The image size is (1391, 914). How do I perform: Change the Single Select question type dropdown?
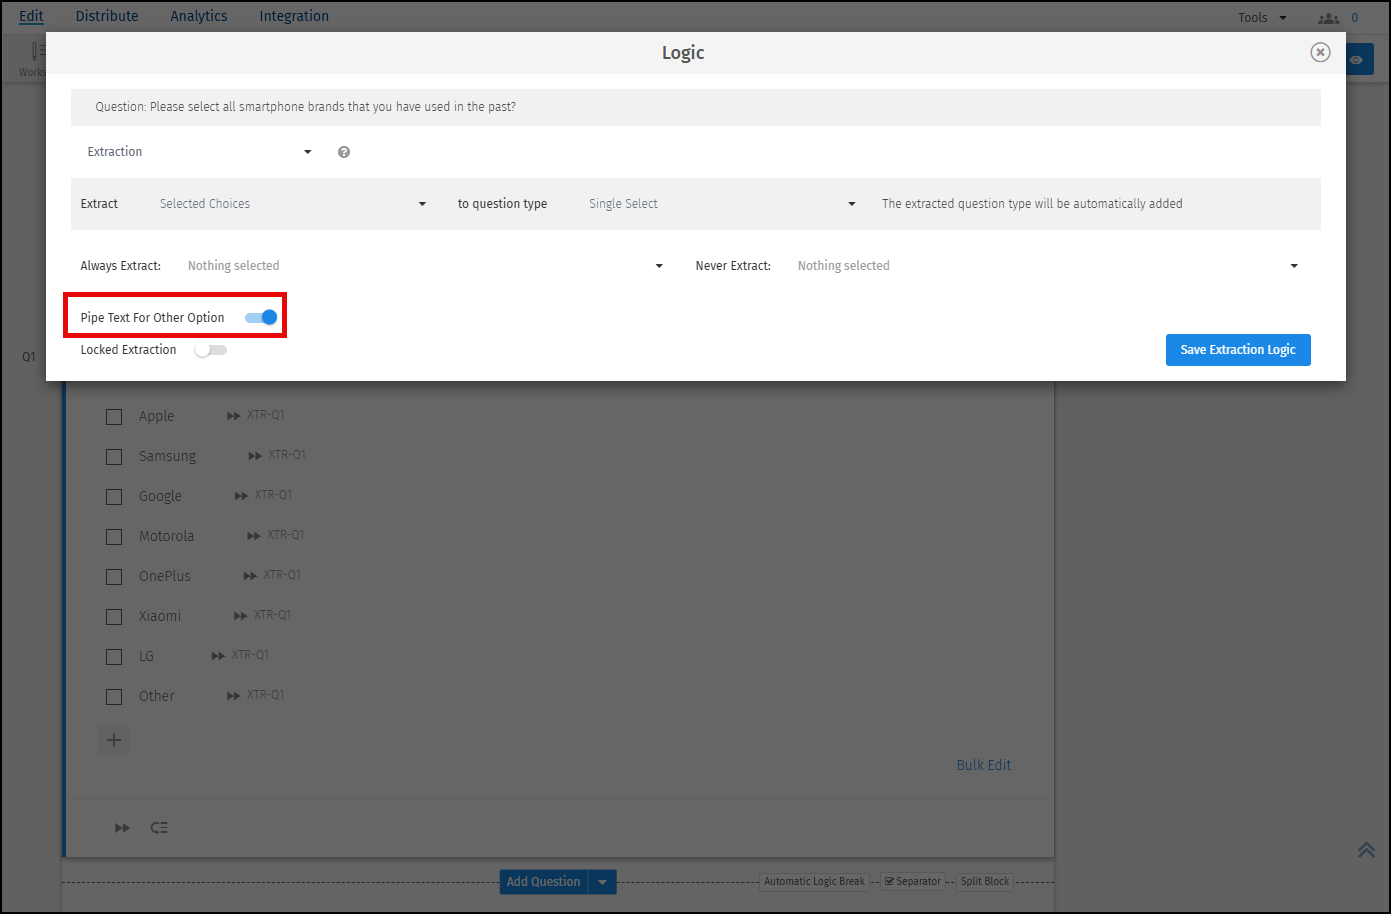tap(720, 203)
